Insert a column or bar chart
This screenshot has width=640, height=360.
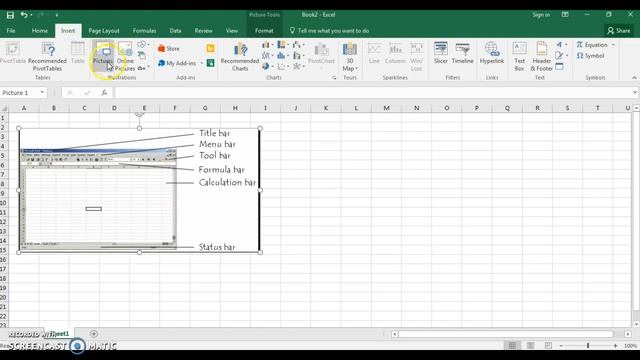[266, 44]
